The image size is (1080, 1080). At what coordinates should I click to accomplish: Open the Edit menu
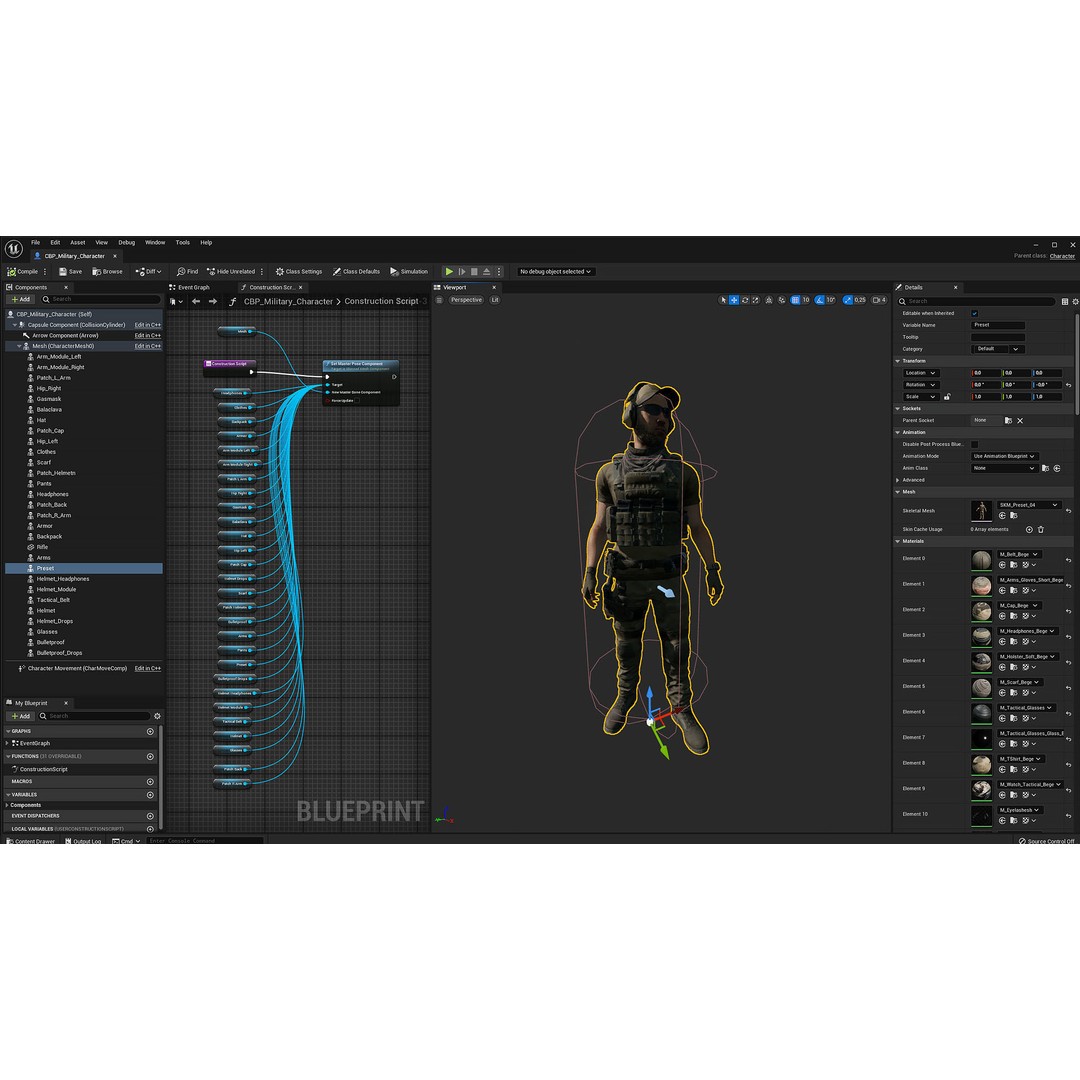pyautogui.click(x=55, y=242)
